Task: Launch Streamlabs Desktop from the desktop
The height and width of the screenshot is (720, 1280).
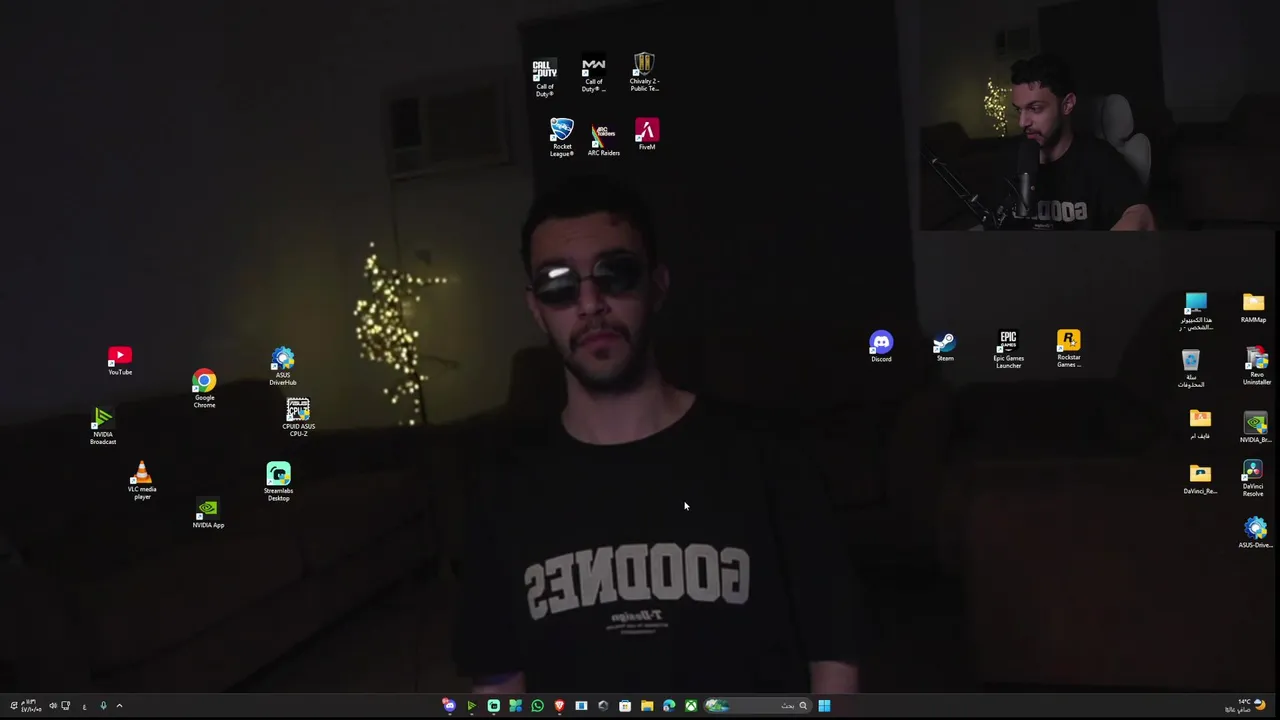Action: [x=278, y=482]
